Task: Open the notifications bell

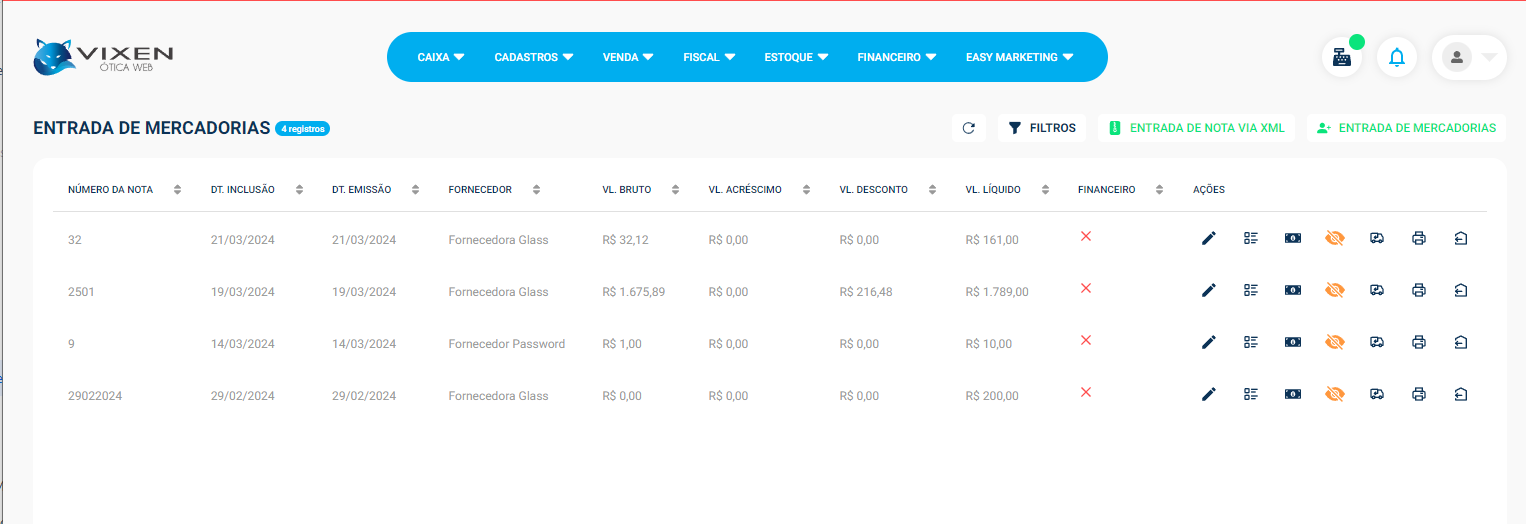Action: tap(1397, 57)
